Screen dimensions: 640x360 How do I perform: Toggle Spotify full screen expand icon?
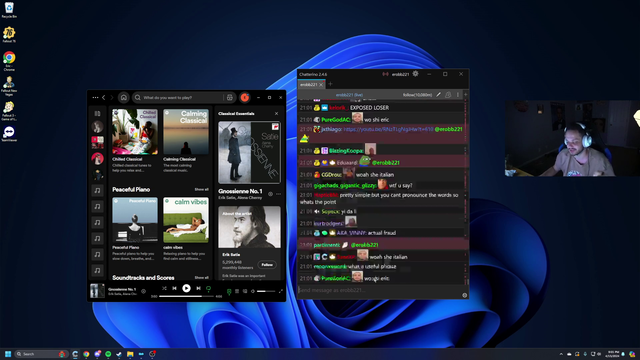tap(280, 291)
